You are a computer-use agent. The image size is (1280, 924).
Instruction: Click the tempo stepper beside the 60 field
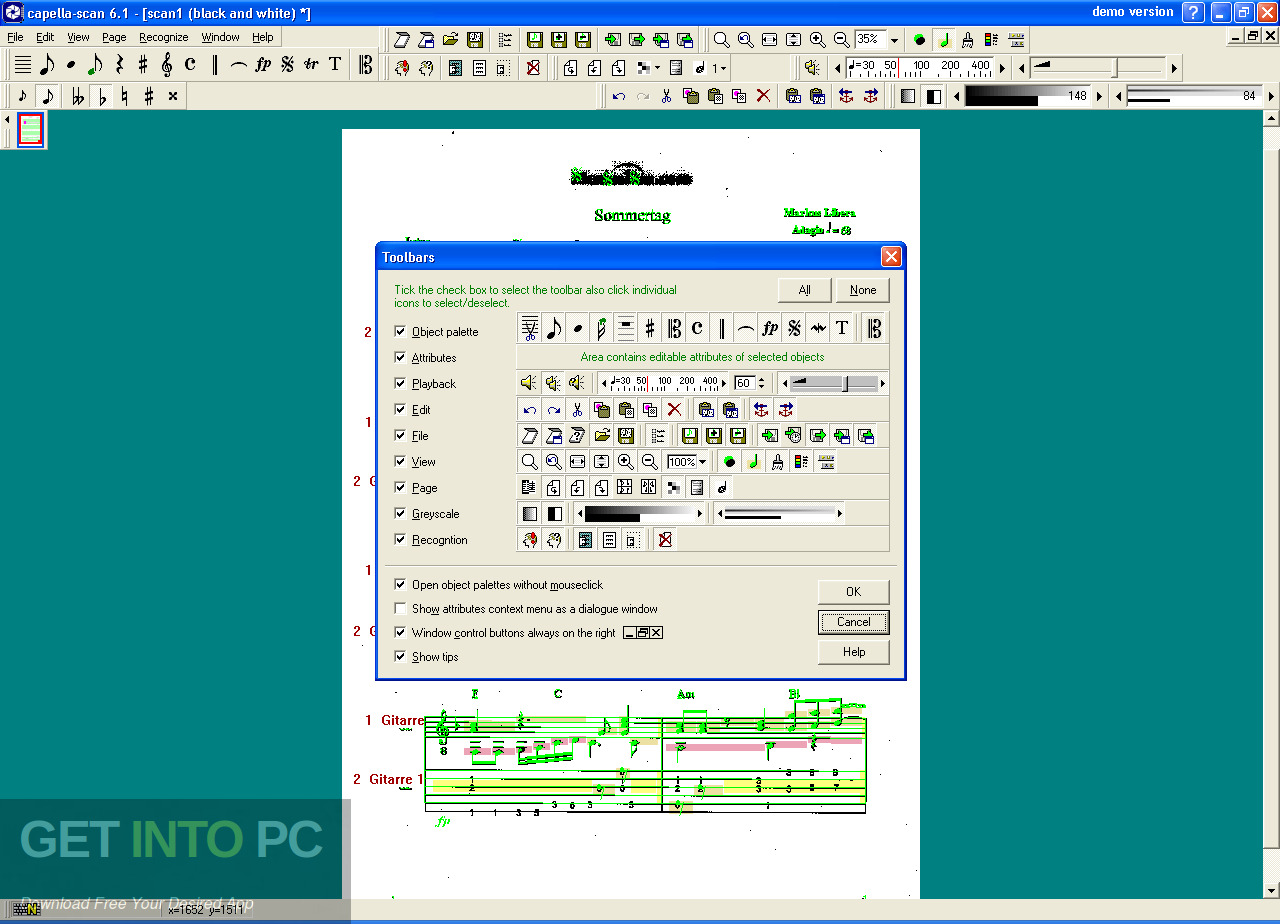tap(762, 383)
